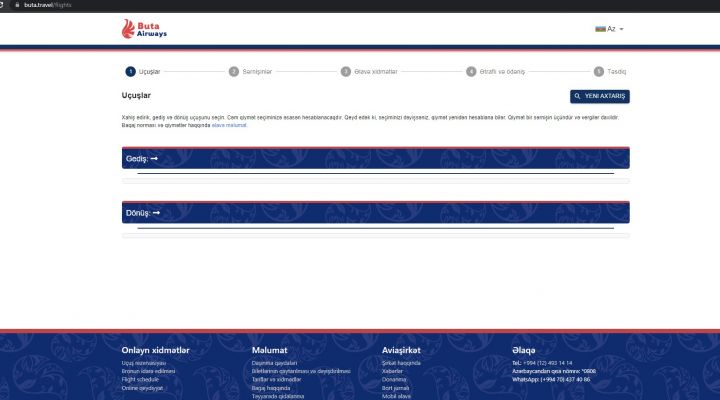The width and height of the screenshot is (720, 400).
Task: Click the browser reload icon
Action: pos(3,4)
